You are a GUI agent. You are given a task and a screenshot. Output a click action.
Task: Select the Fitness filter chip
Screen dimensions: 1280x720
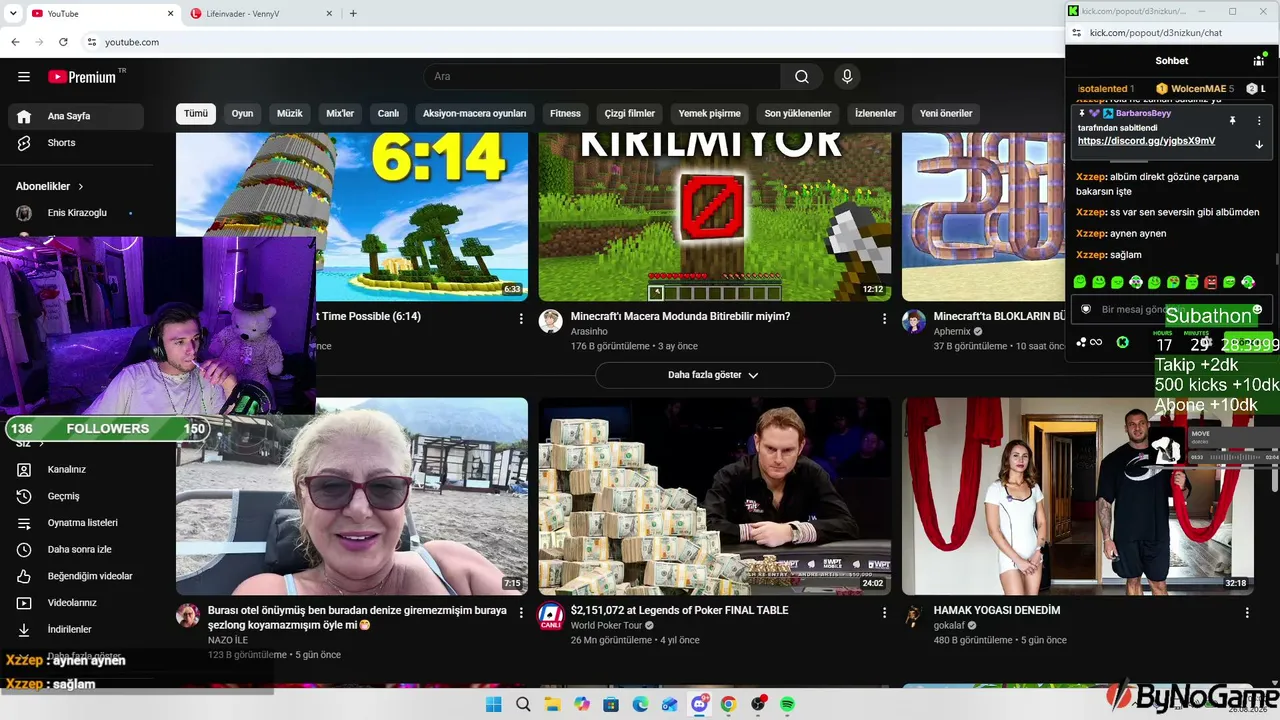565,114
